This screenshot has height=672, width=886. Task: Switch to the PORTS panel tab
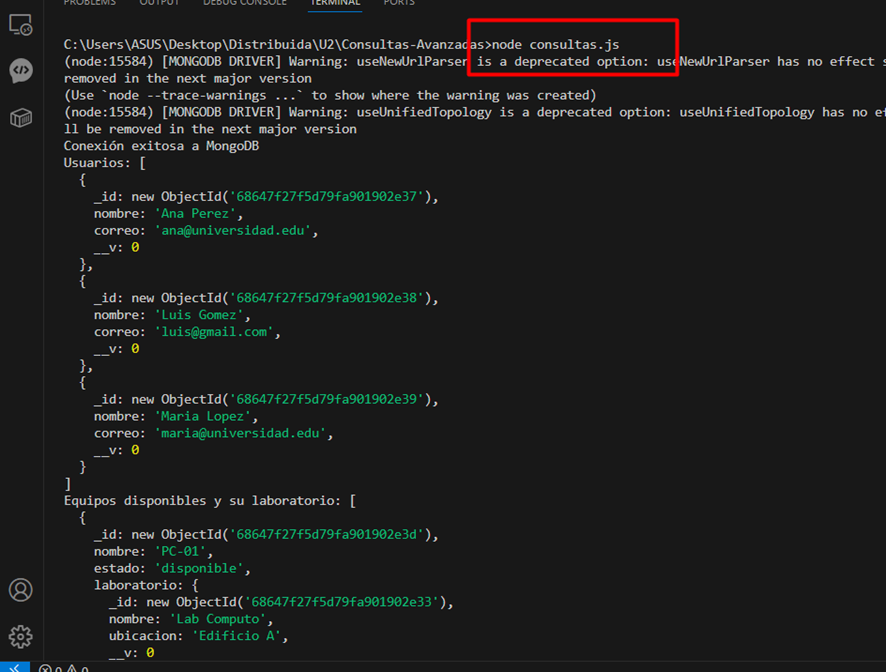tap(399, 3)
